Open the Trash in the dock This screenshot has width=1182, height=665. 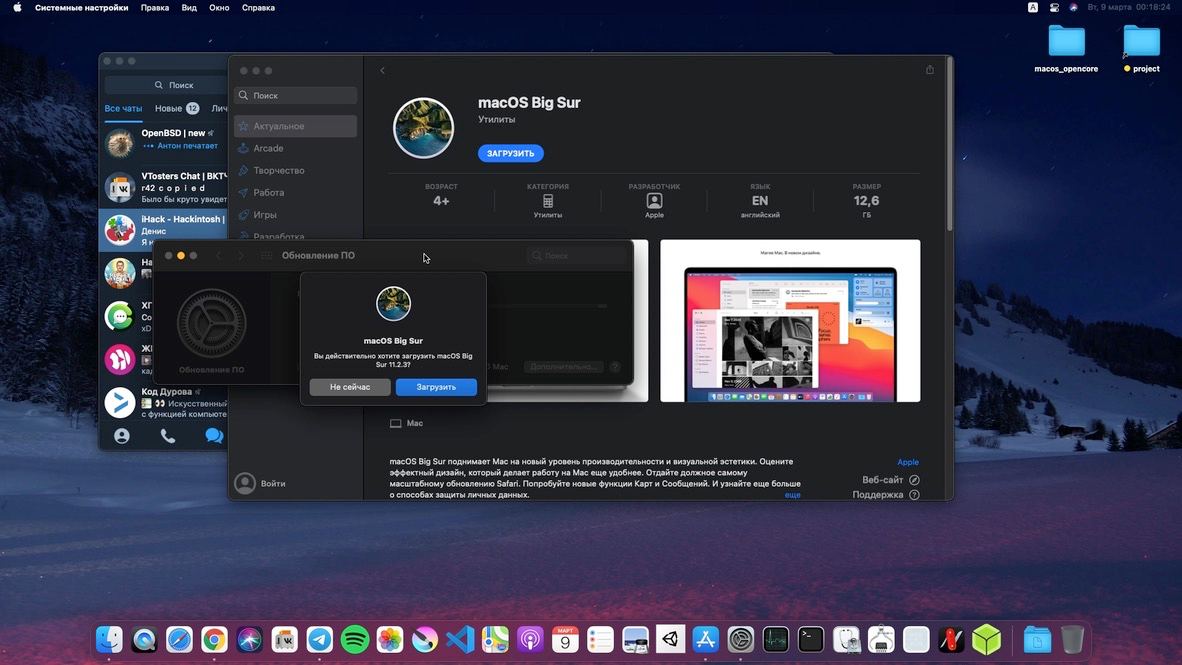point(1072,640)
